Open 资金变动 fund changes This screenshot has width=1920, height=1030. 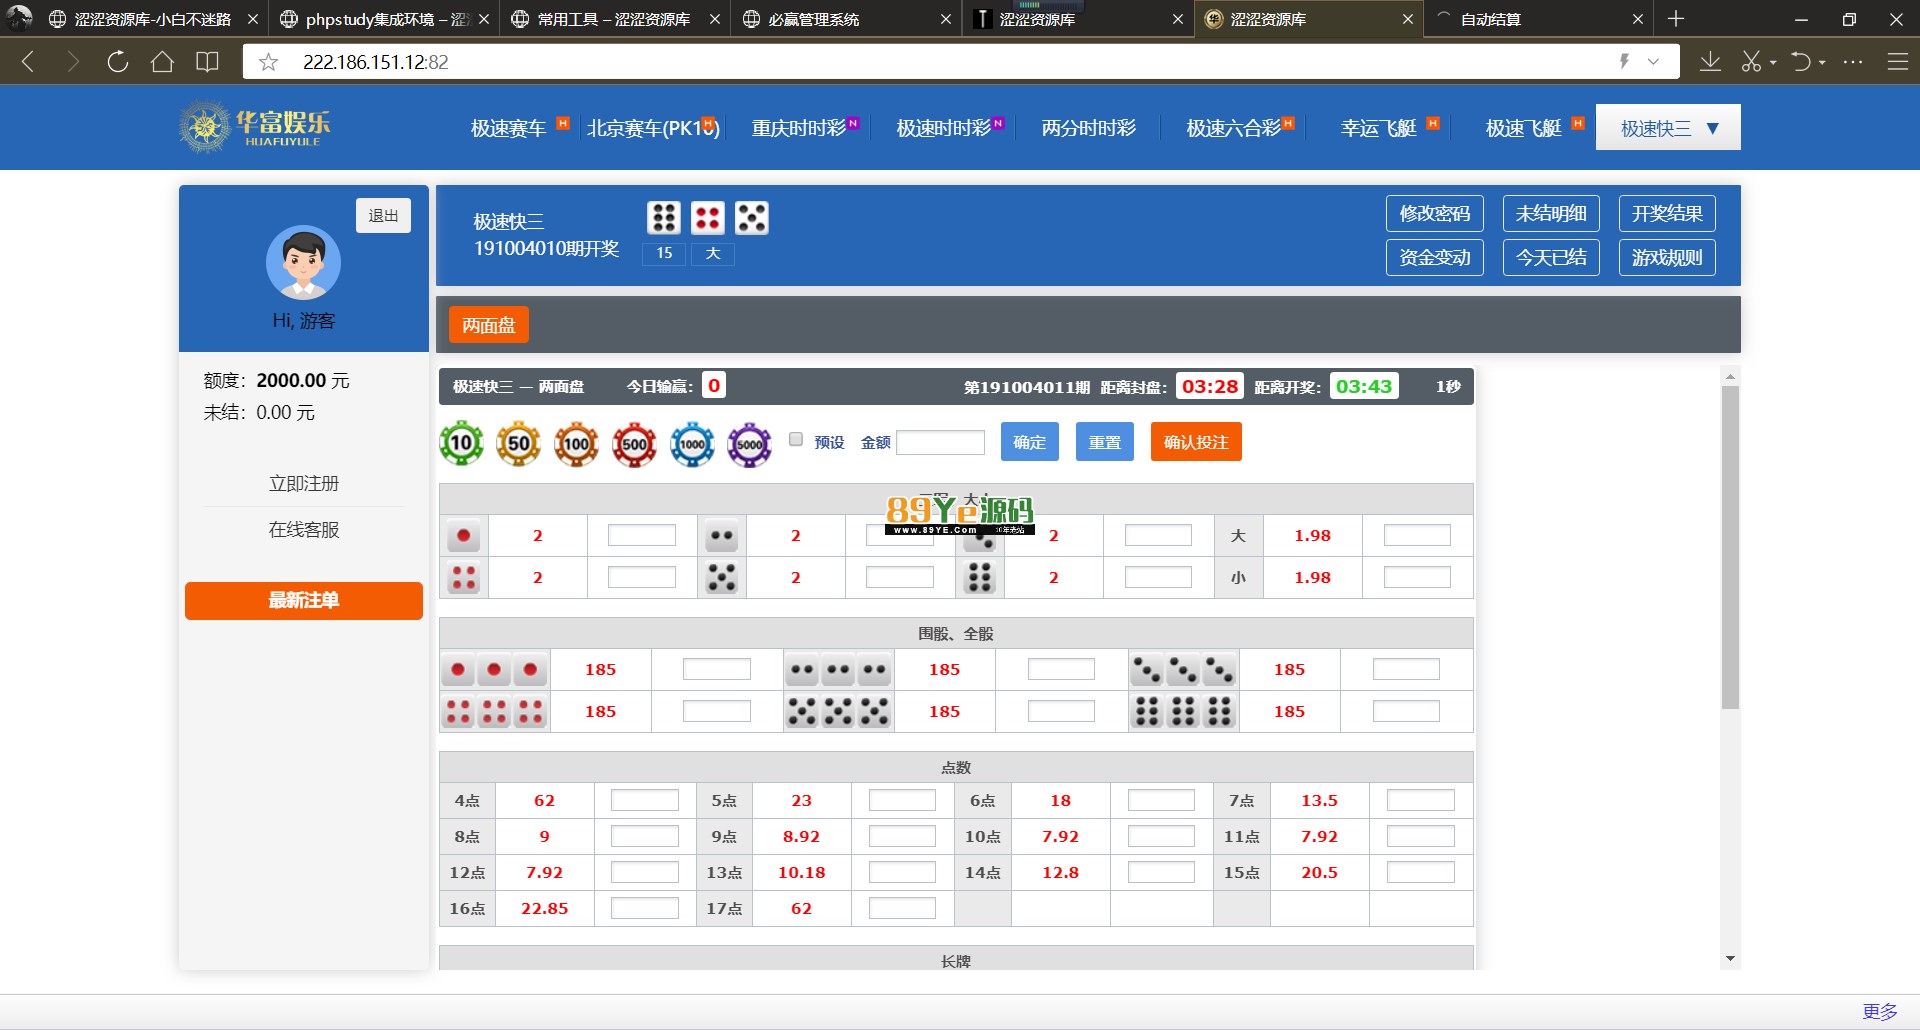click(x=1434, y=257)
